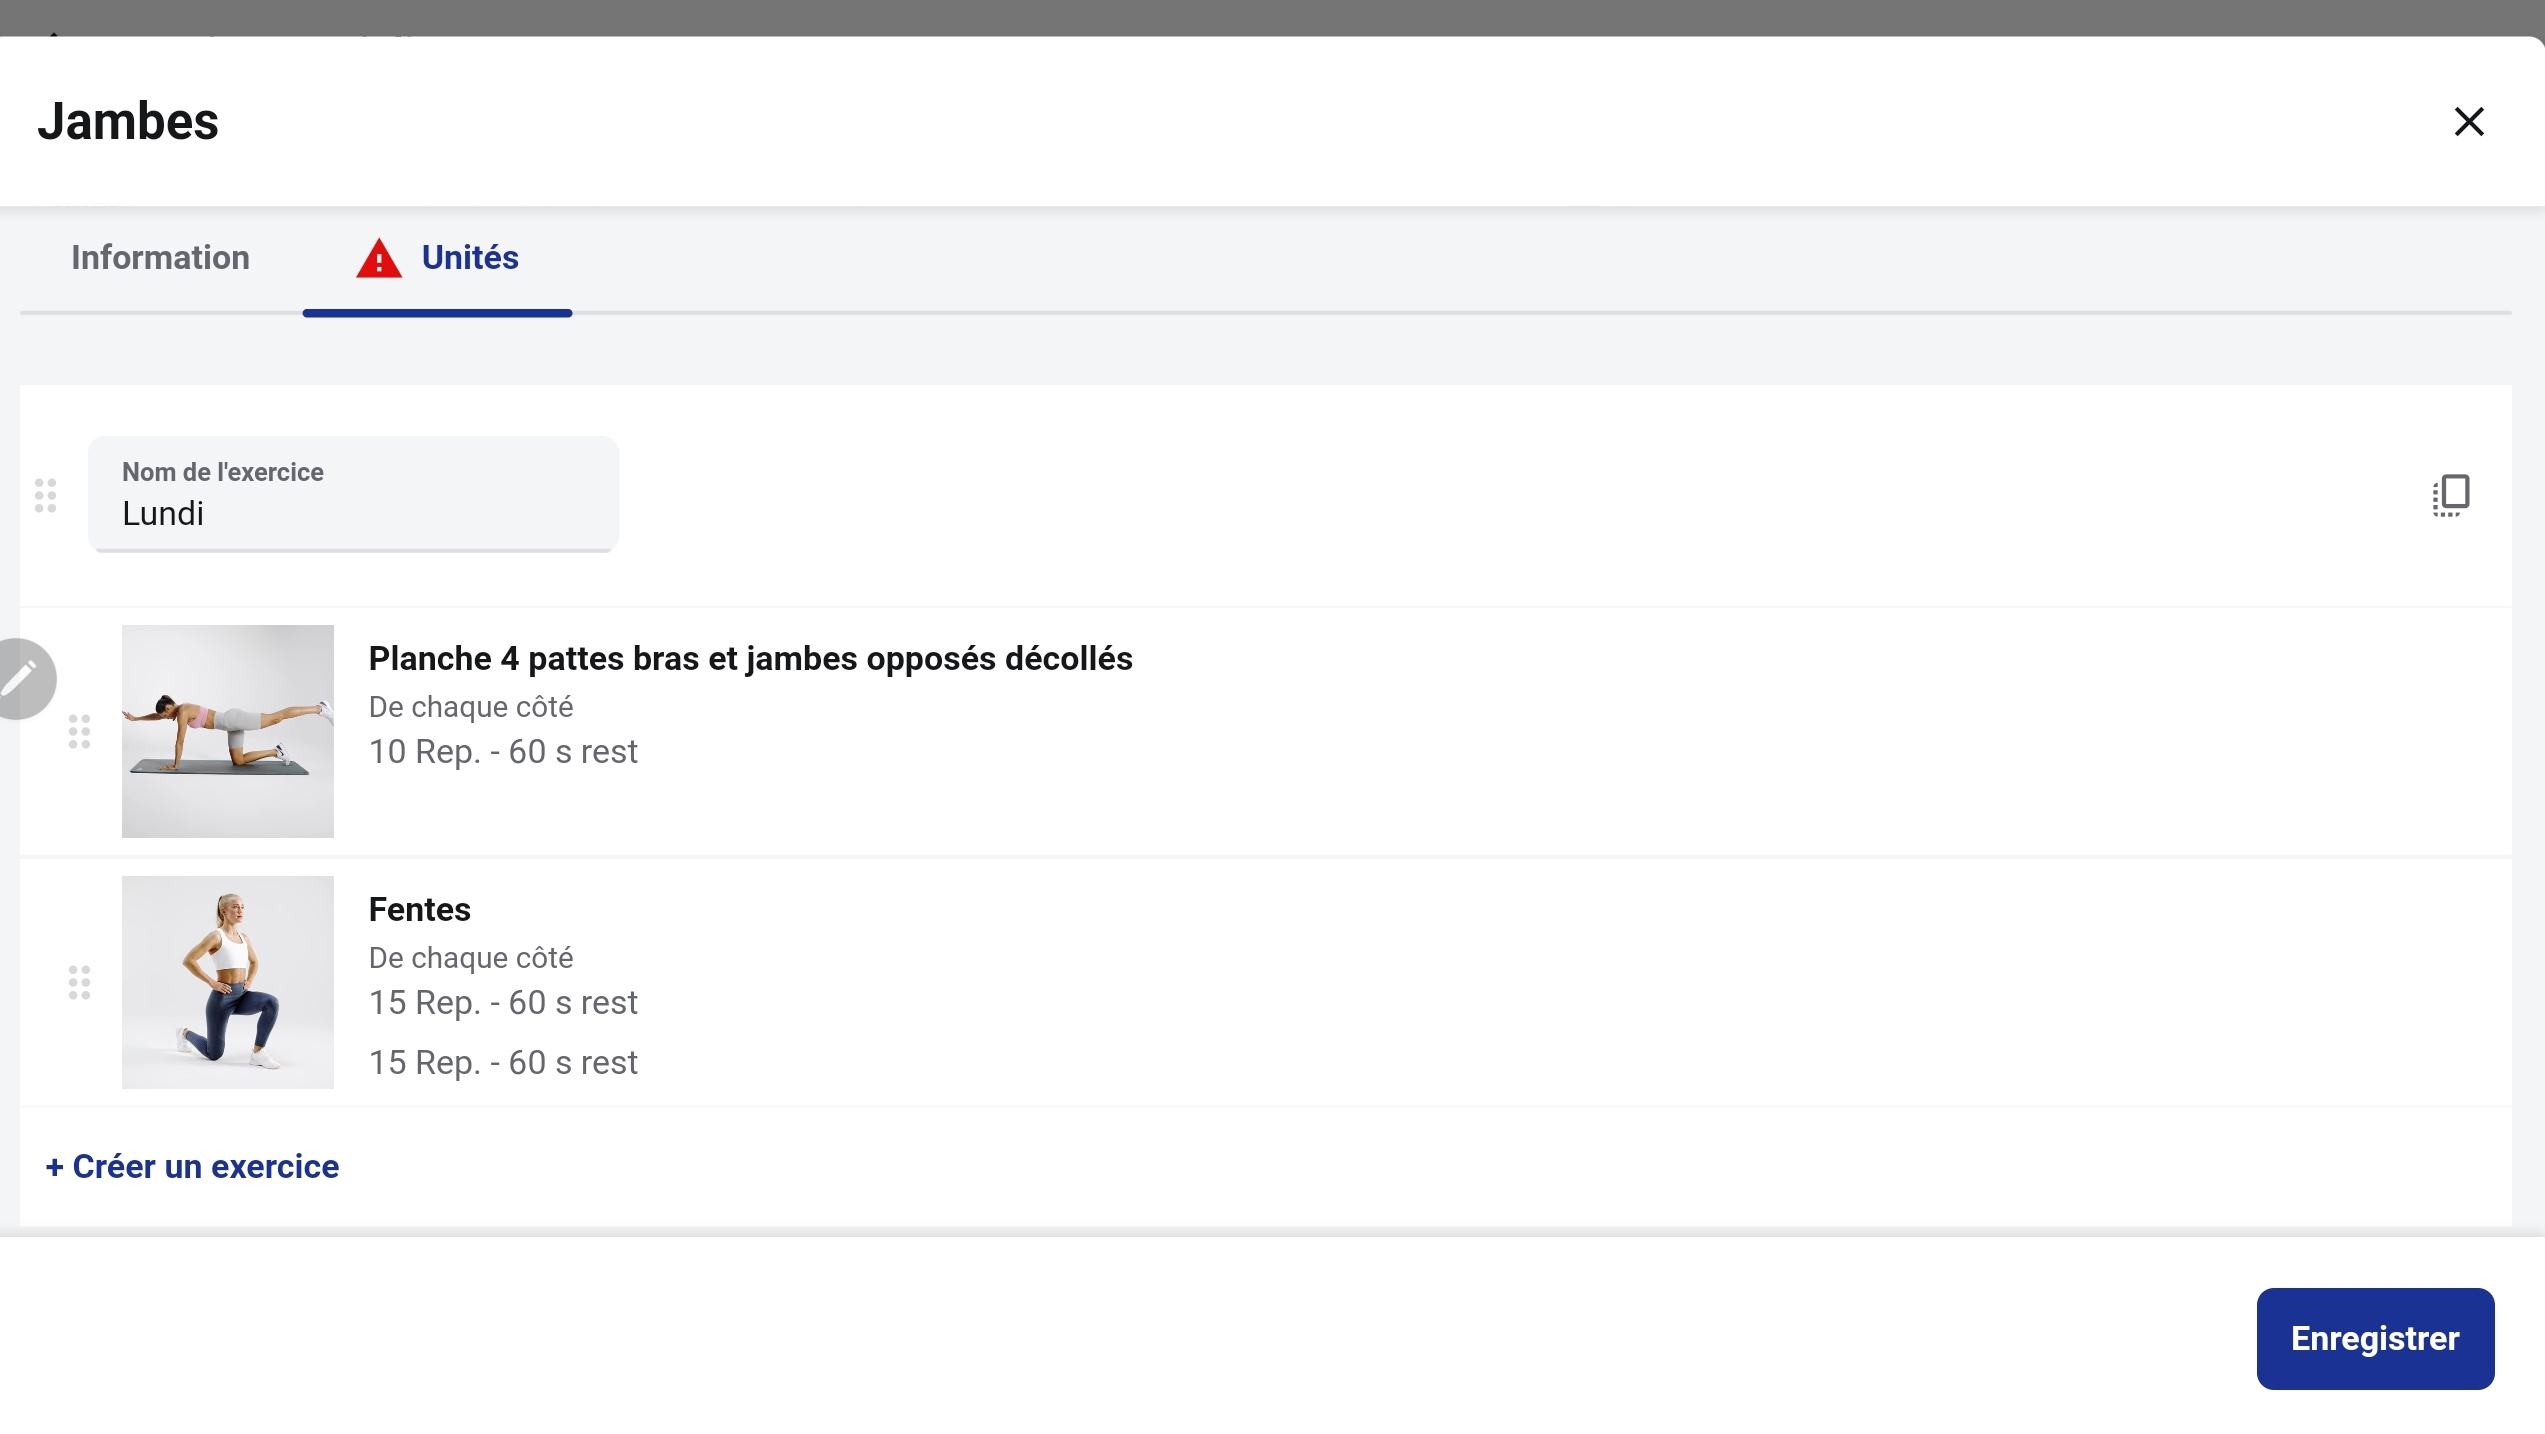Open the Fentes lunge exercise thumbnail

[228, 982]
